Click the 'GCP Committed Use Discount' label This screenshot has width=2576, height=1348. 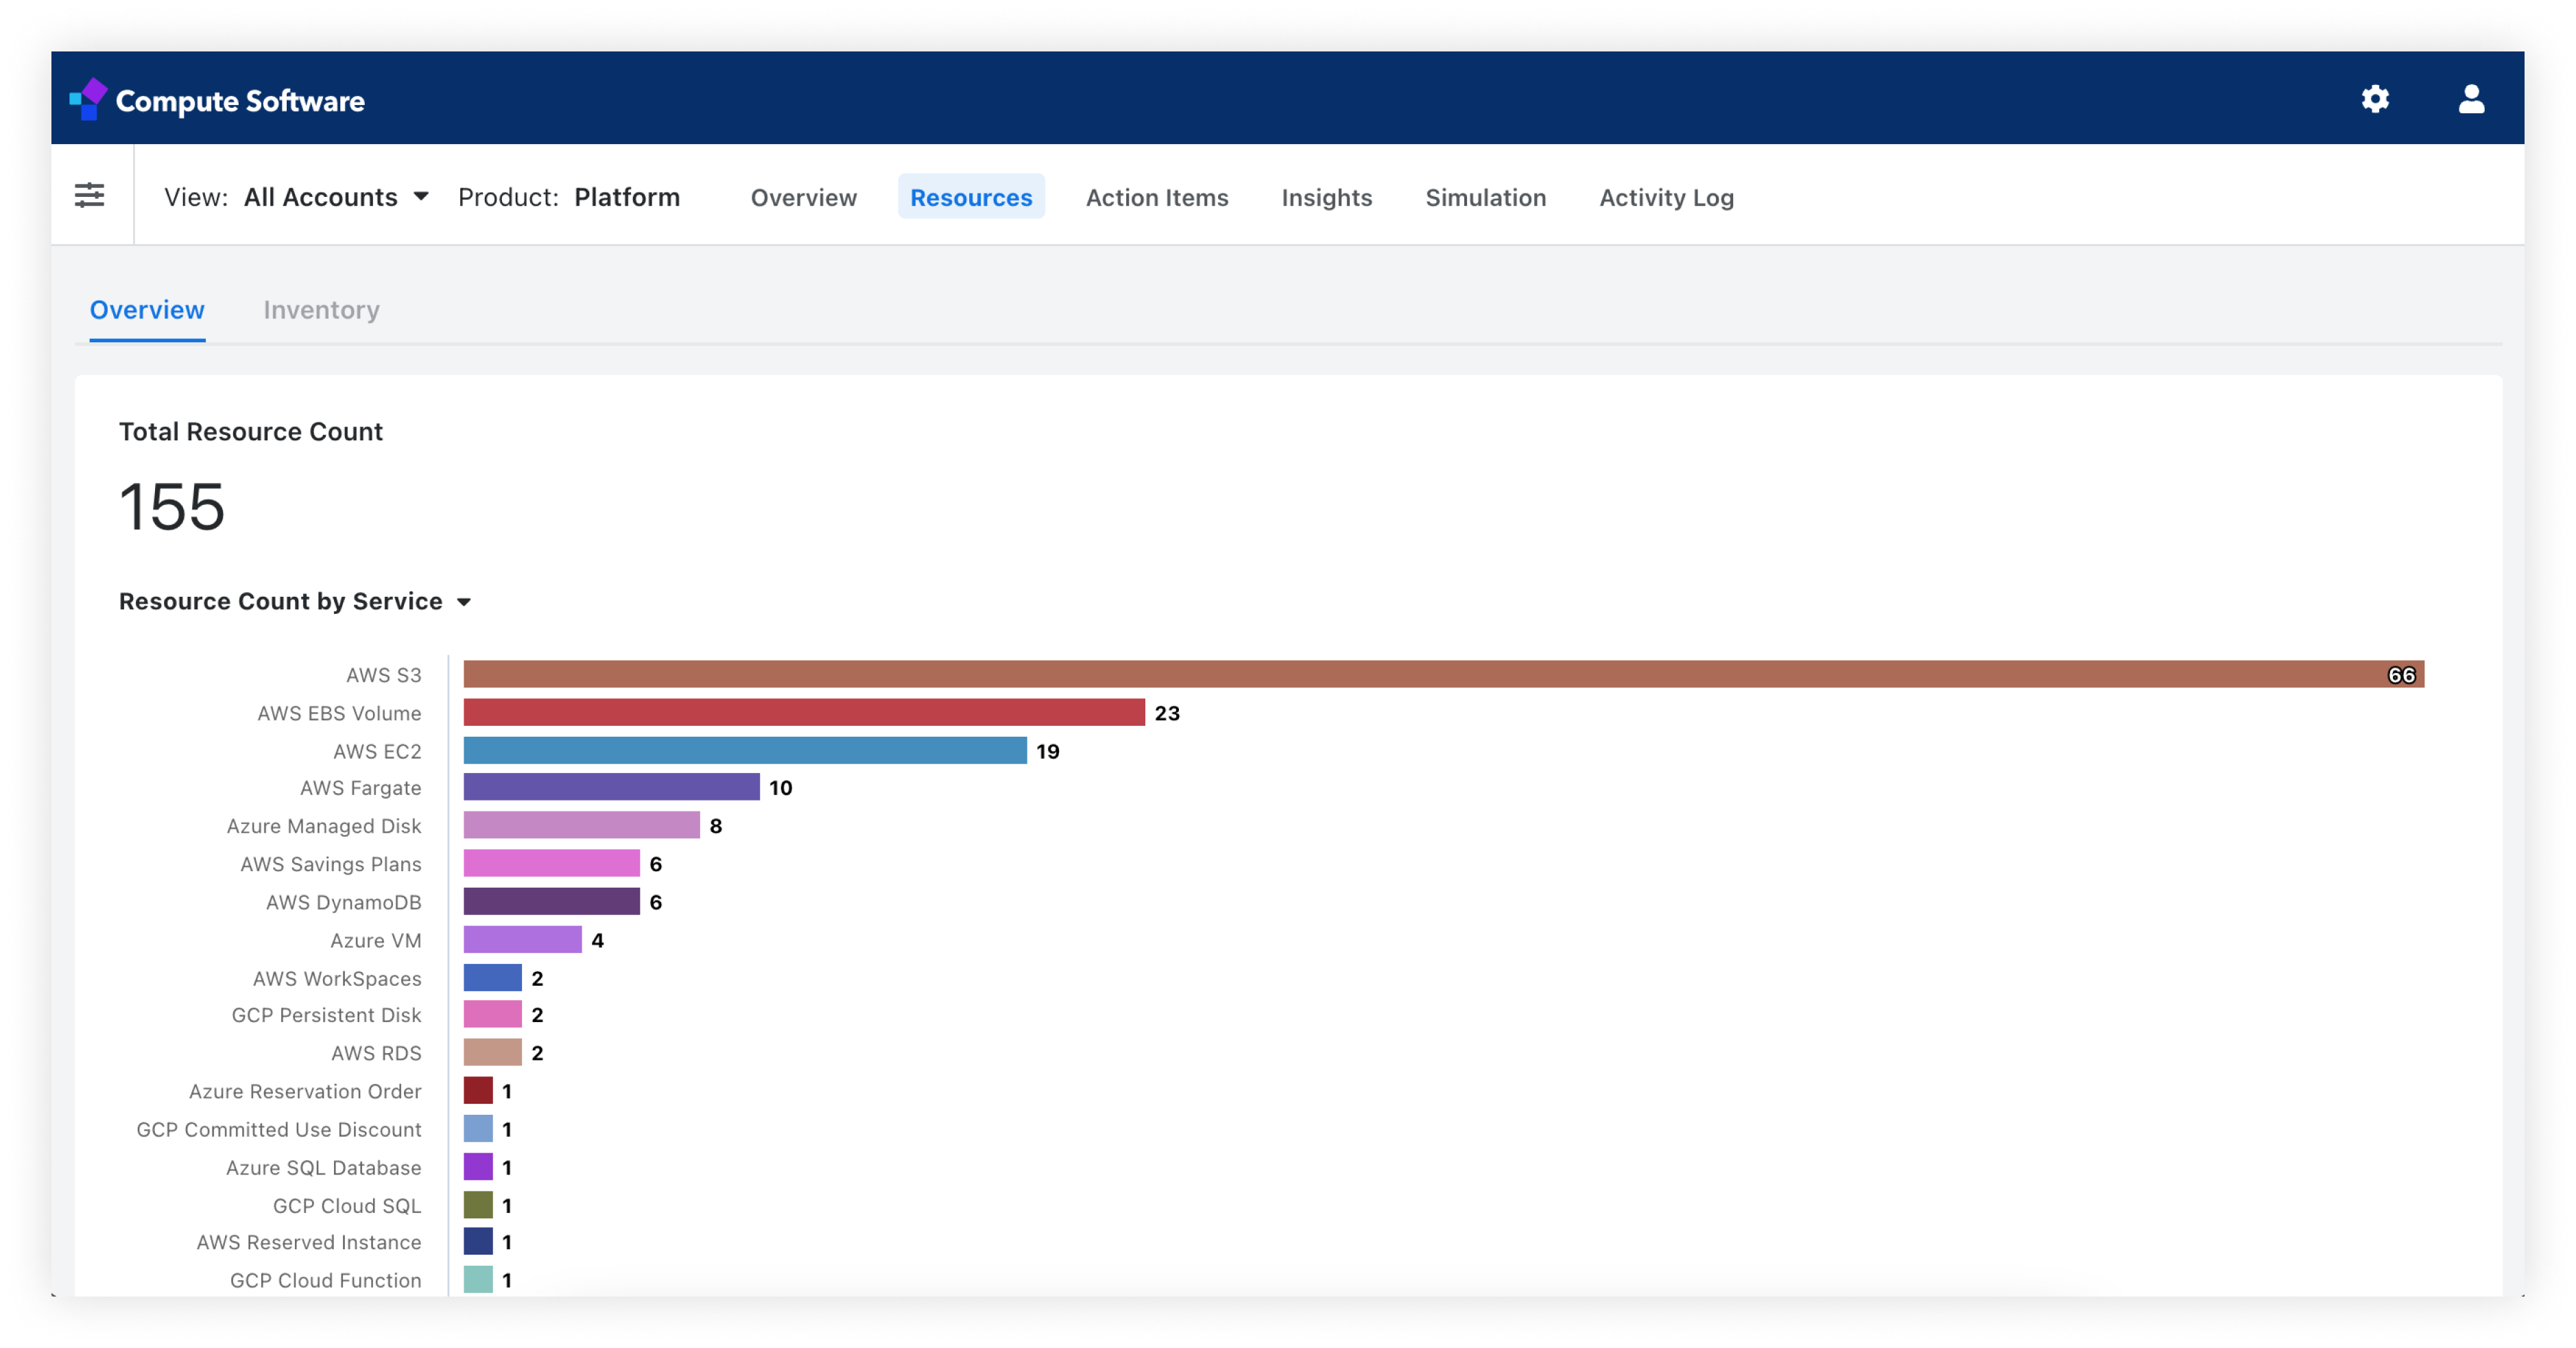279,1129
